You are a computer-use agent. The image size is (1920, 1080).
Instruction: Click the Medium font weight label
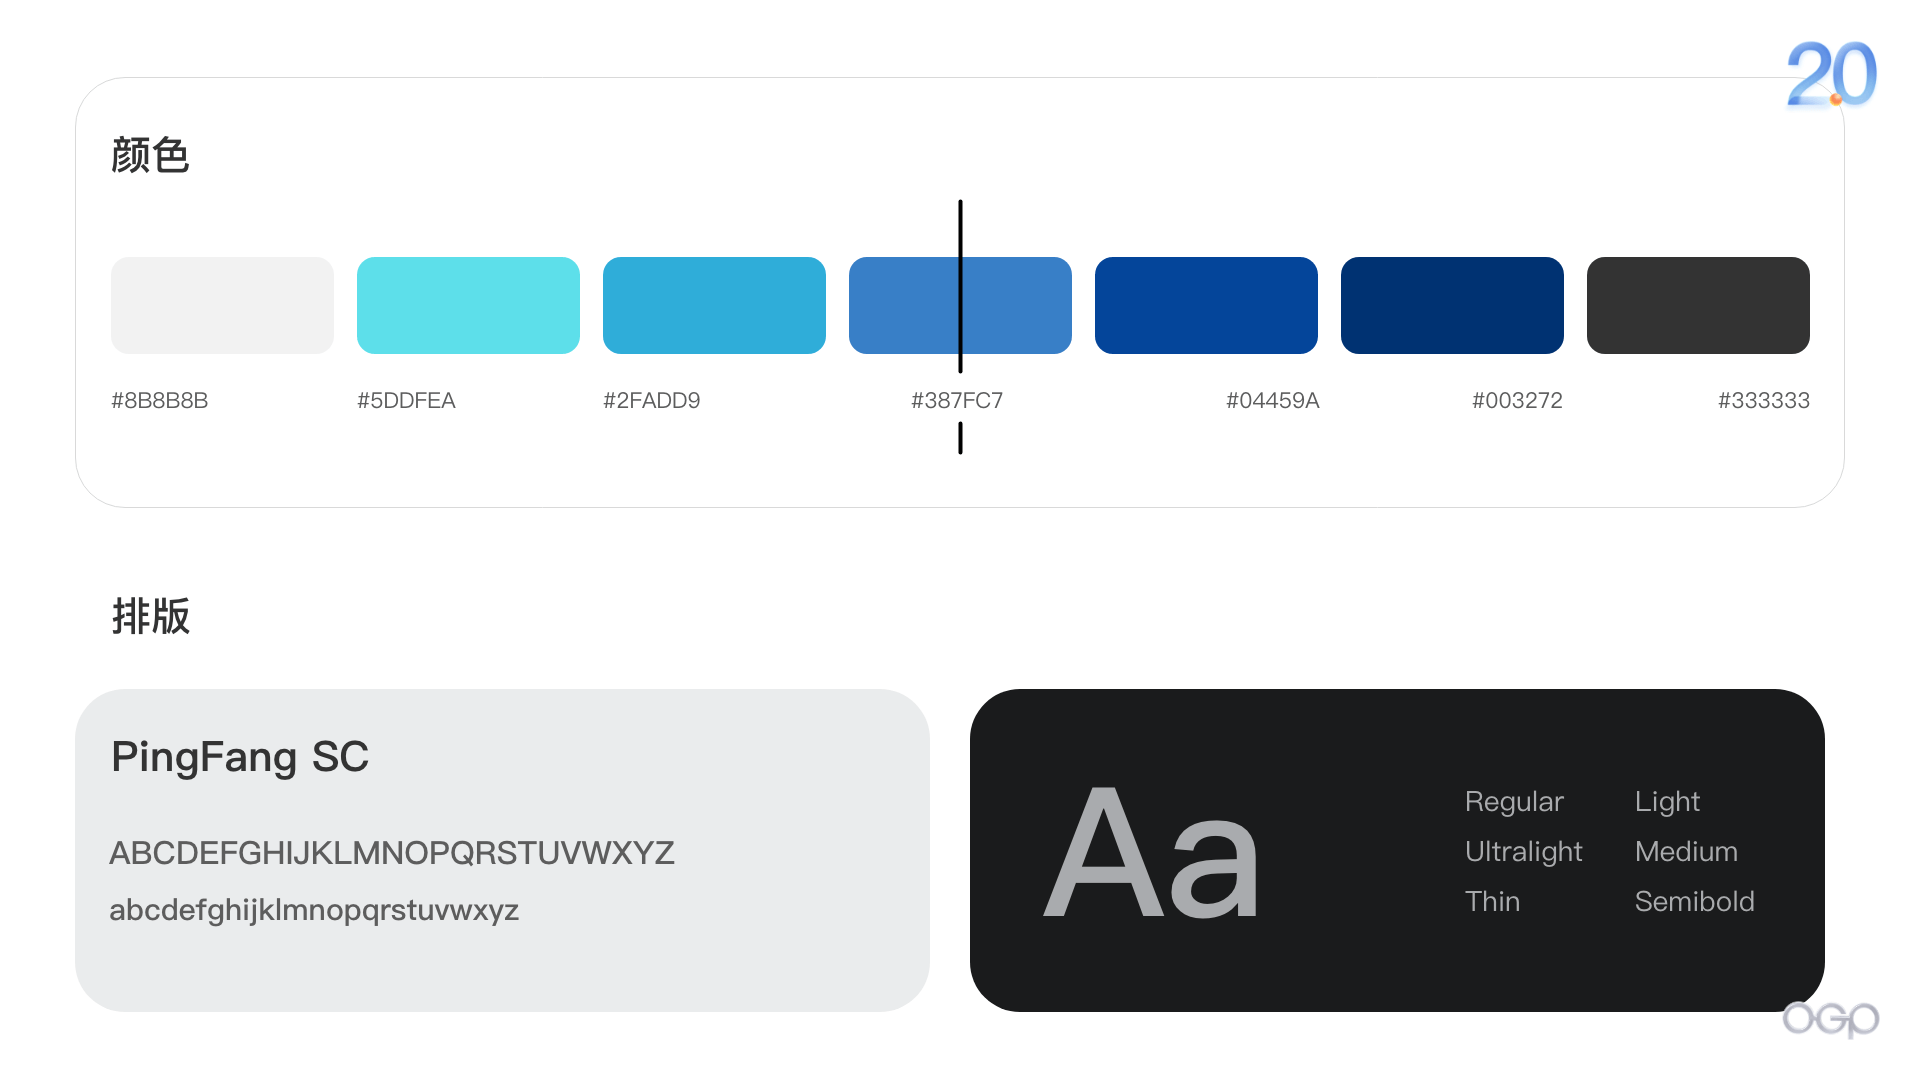pos(1686,852)
